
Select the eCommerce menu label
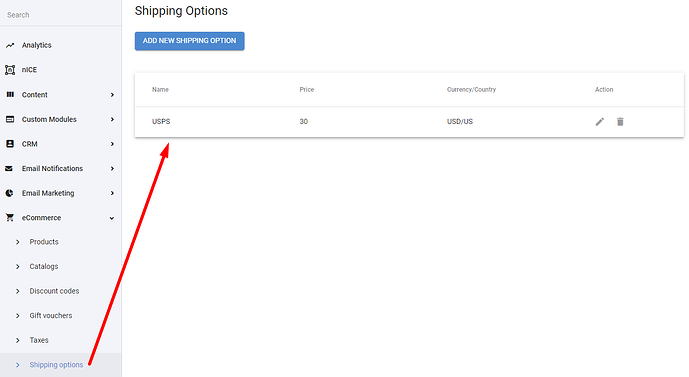(41, 218)
